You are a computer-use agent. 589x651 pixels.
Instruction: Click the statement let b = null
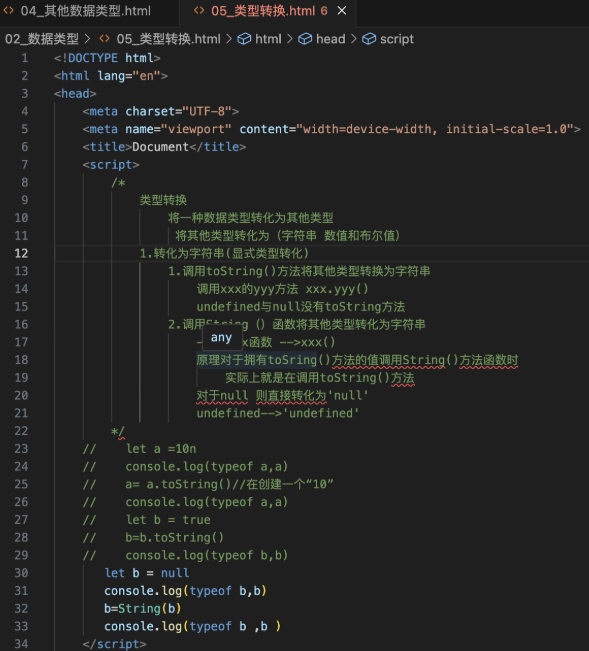pos(147,573)
